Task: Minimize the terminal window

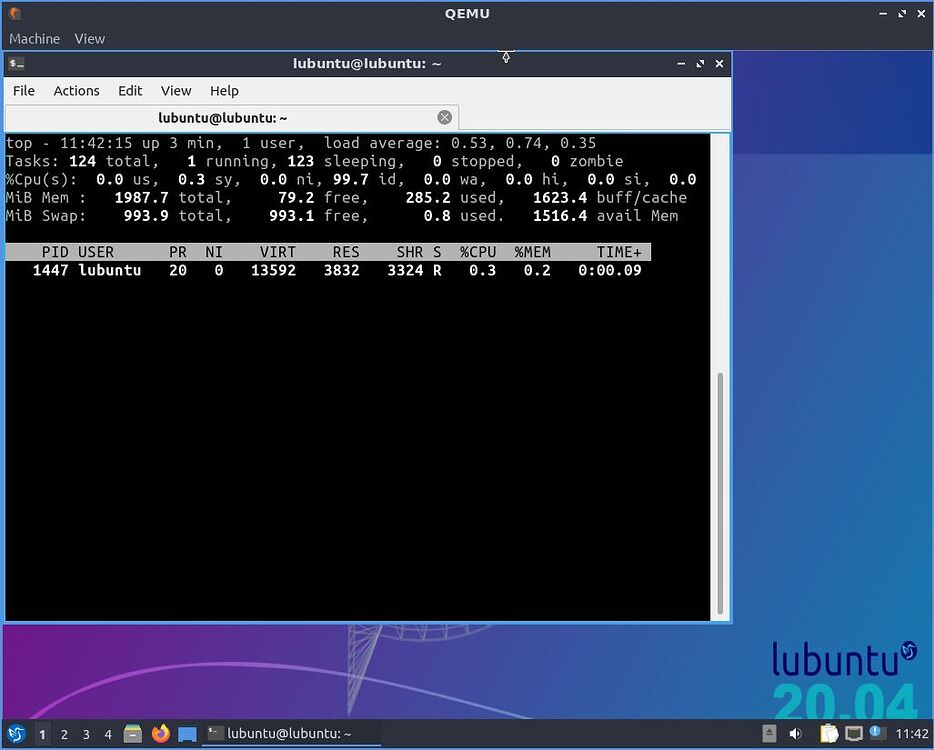Action: [681, 63]
